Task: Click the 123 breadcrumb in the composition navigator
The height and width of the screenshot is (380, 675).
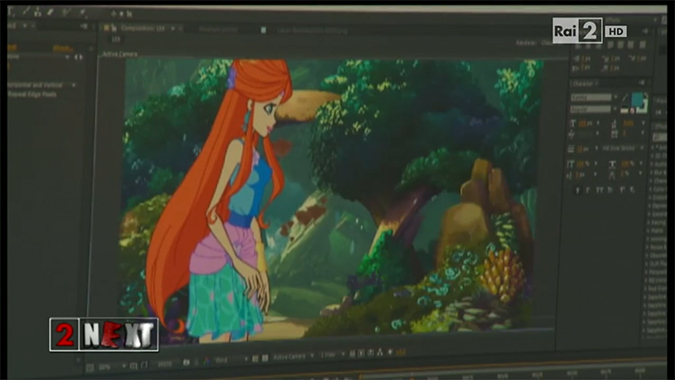Action: [115, 39]
